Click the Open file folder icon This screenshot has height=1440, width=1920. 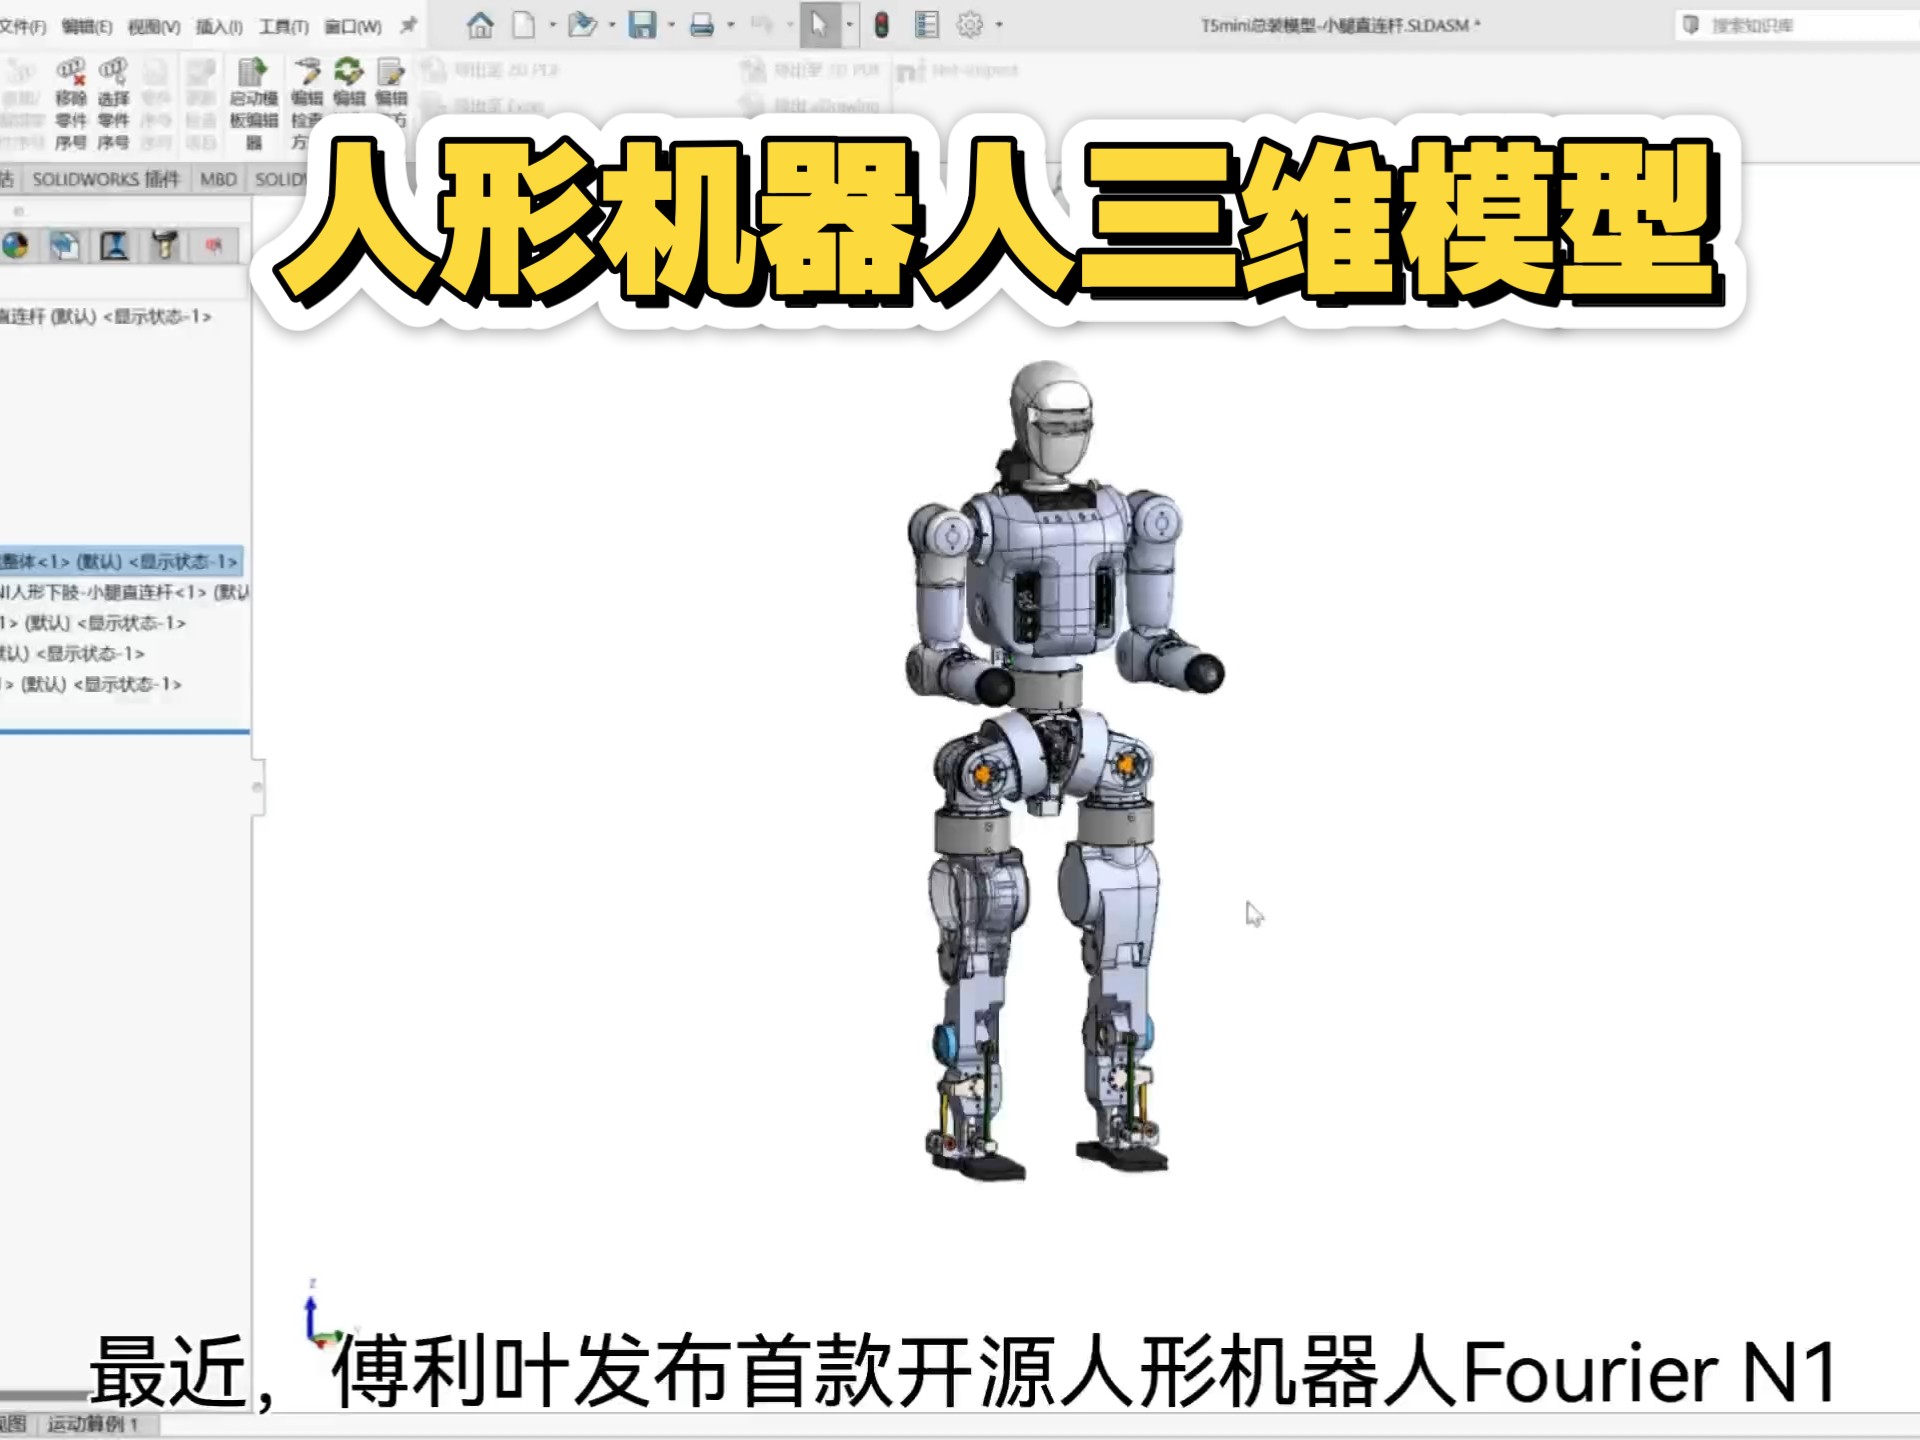pyautogui.click(x=583, y=27)
